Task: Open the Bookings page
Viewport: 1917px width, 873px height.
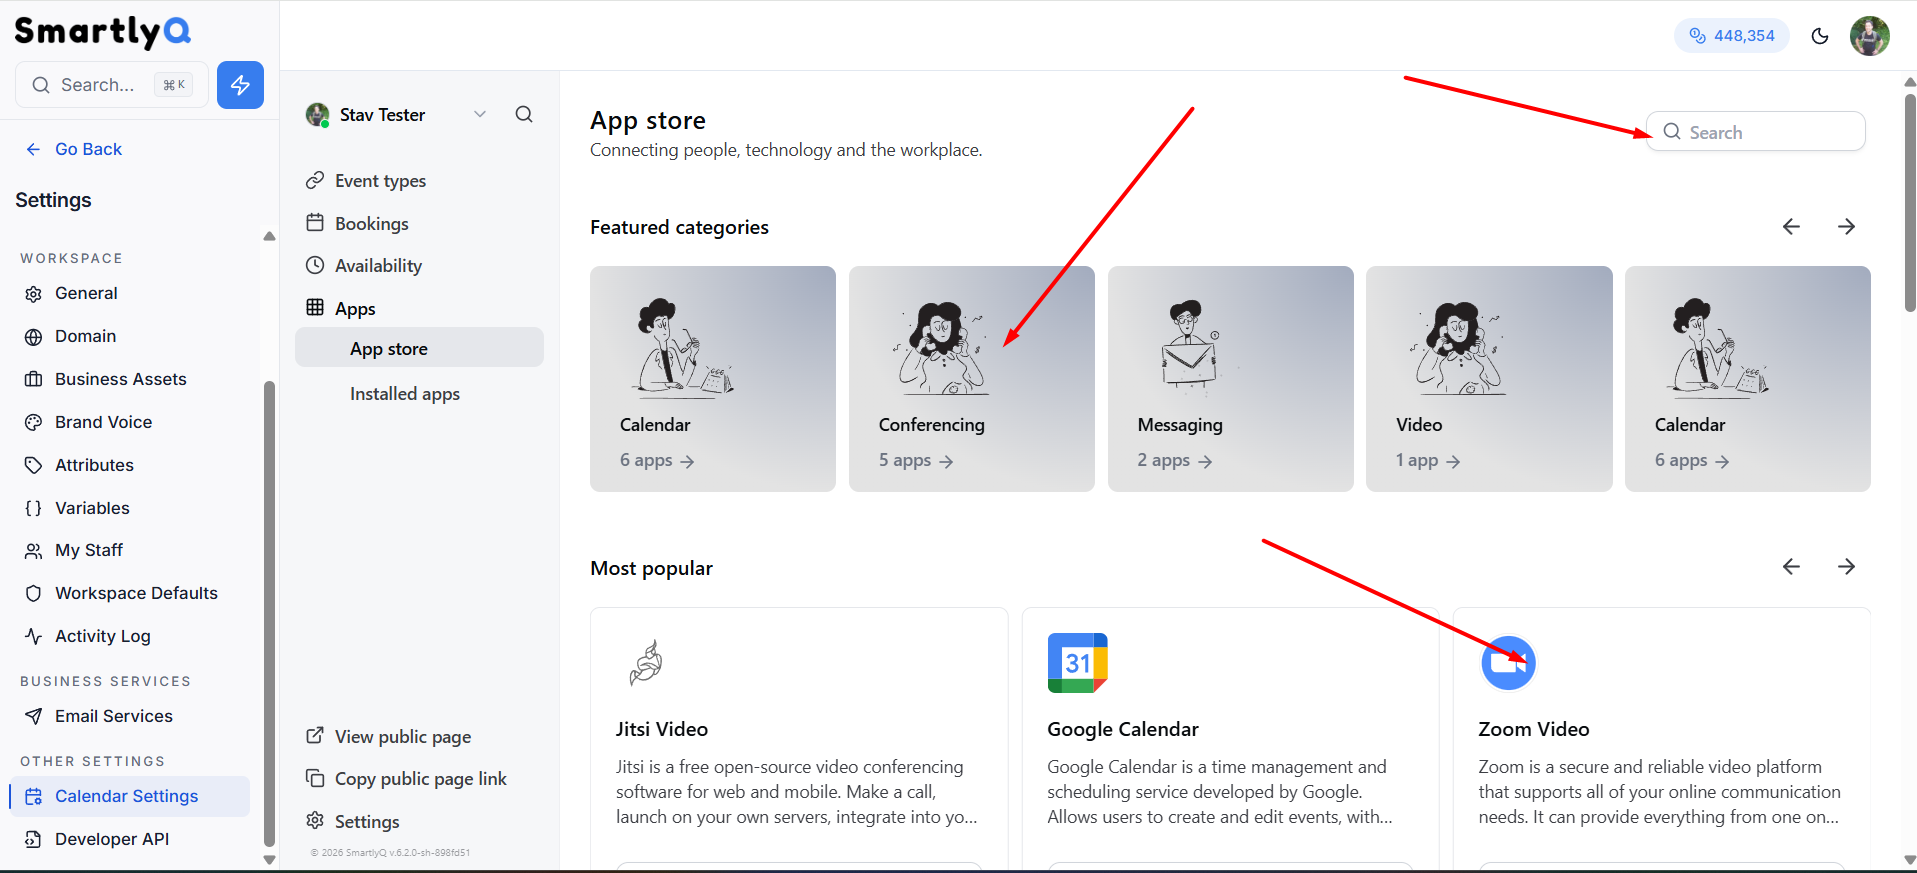Action: tap(371, 224)
